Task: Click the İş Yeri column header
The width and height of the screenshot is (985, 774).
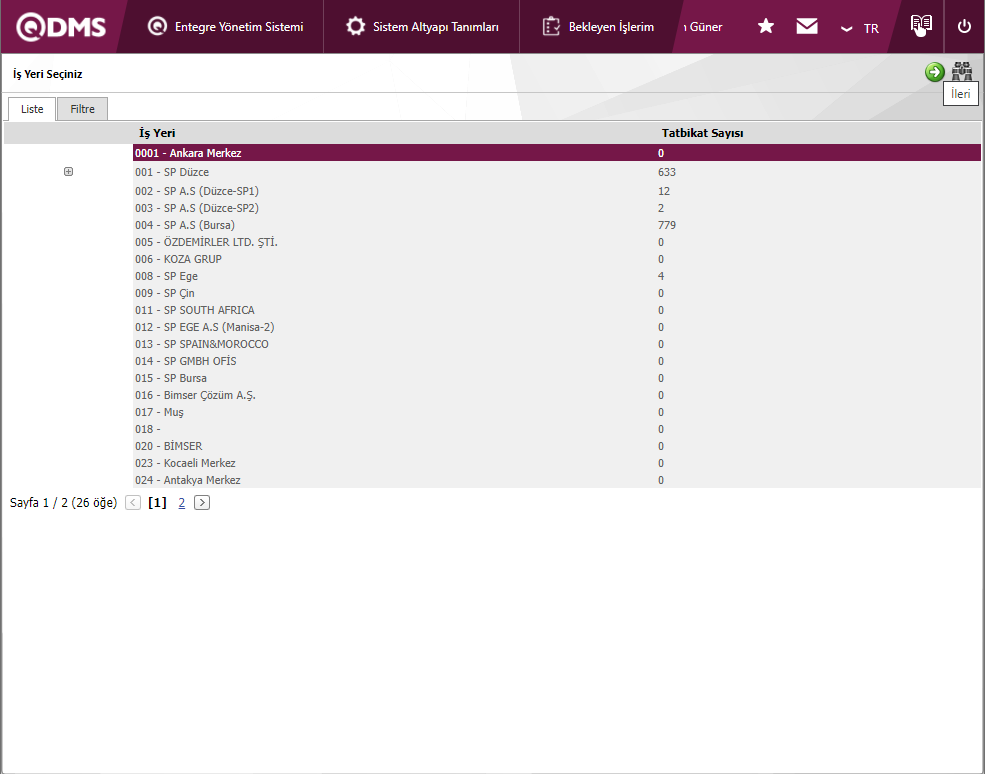Action: pyautogui.click(x=157, y=133)
